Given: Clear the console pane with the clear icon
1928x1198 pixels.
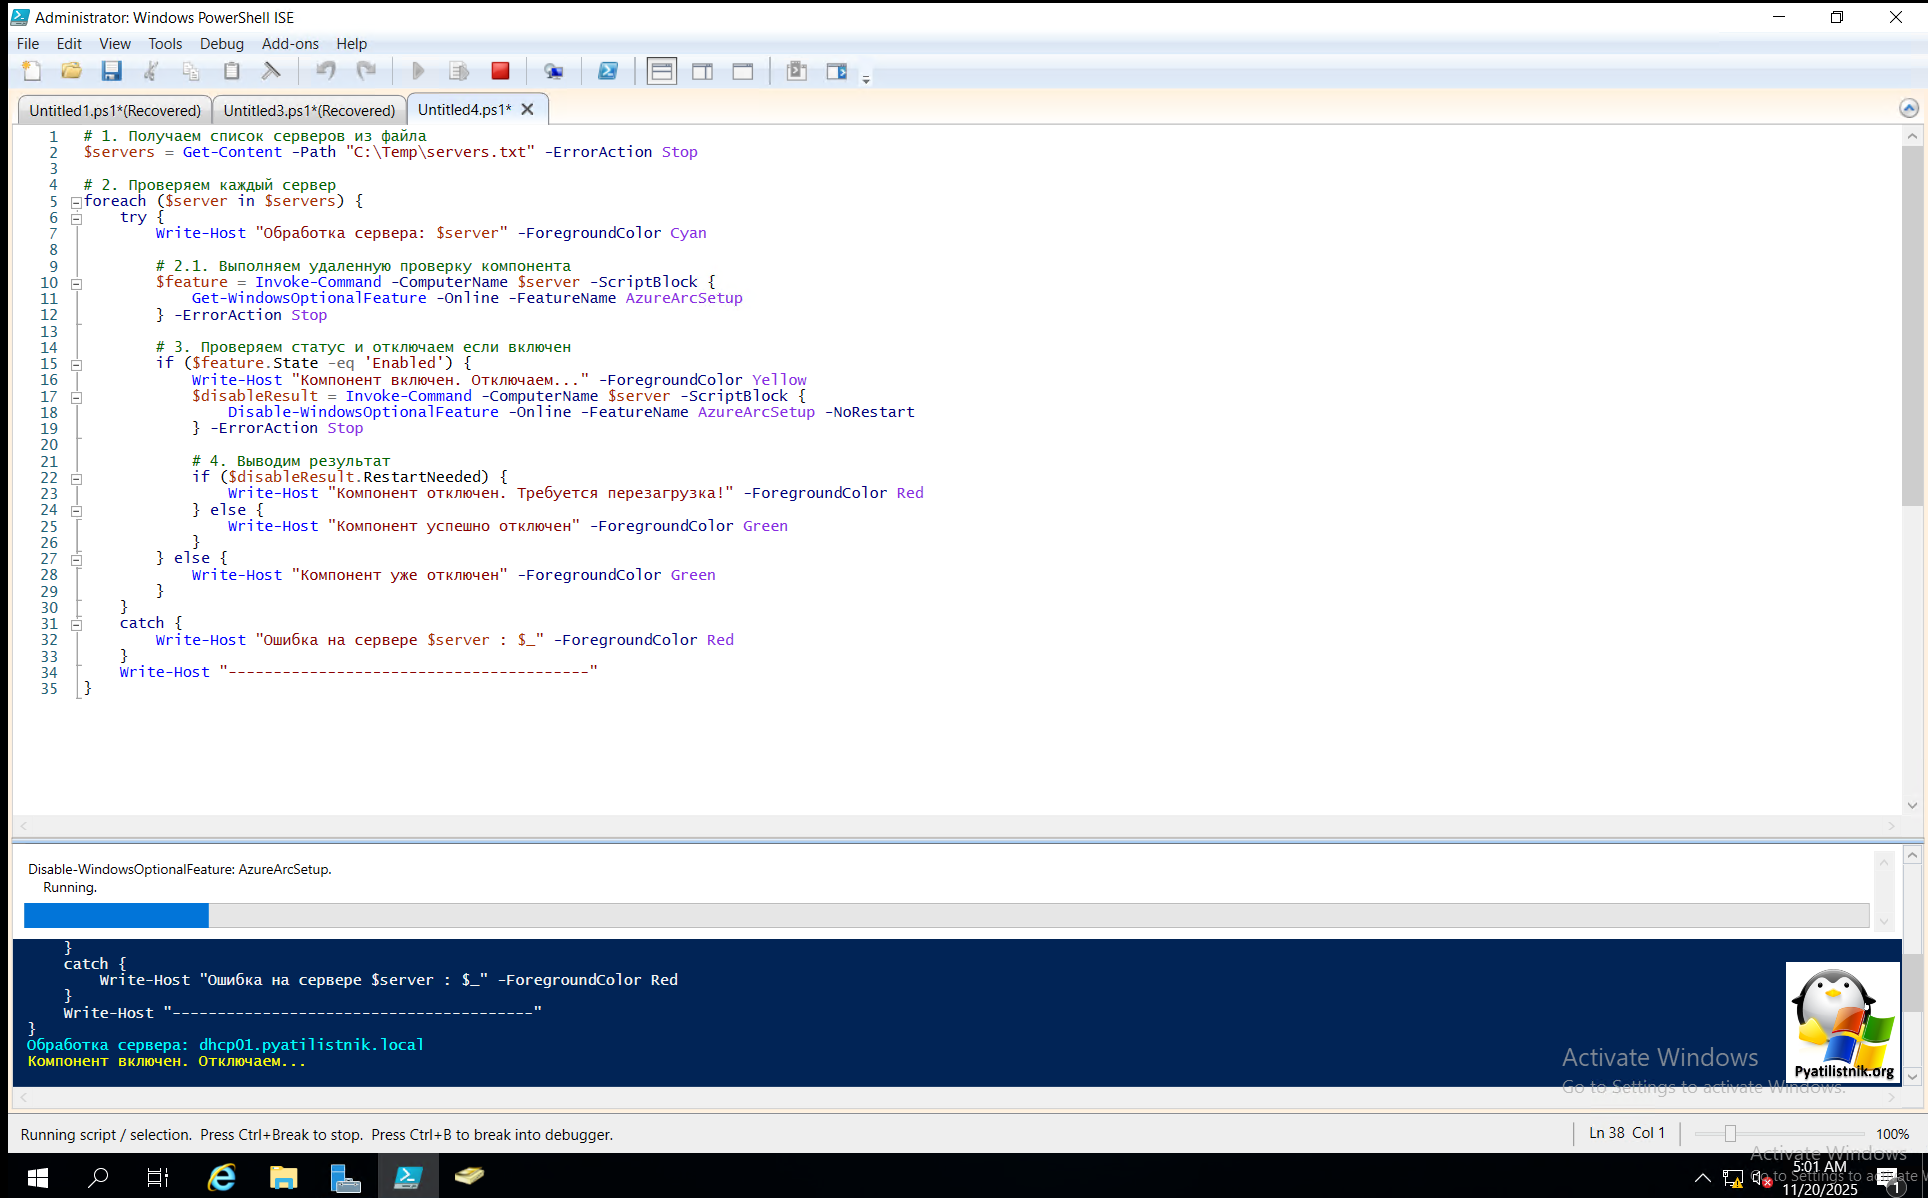Looking at the screenshot, I should coord(271,71).
